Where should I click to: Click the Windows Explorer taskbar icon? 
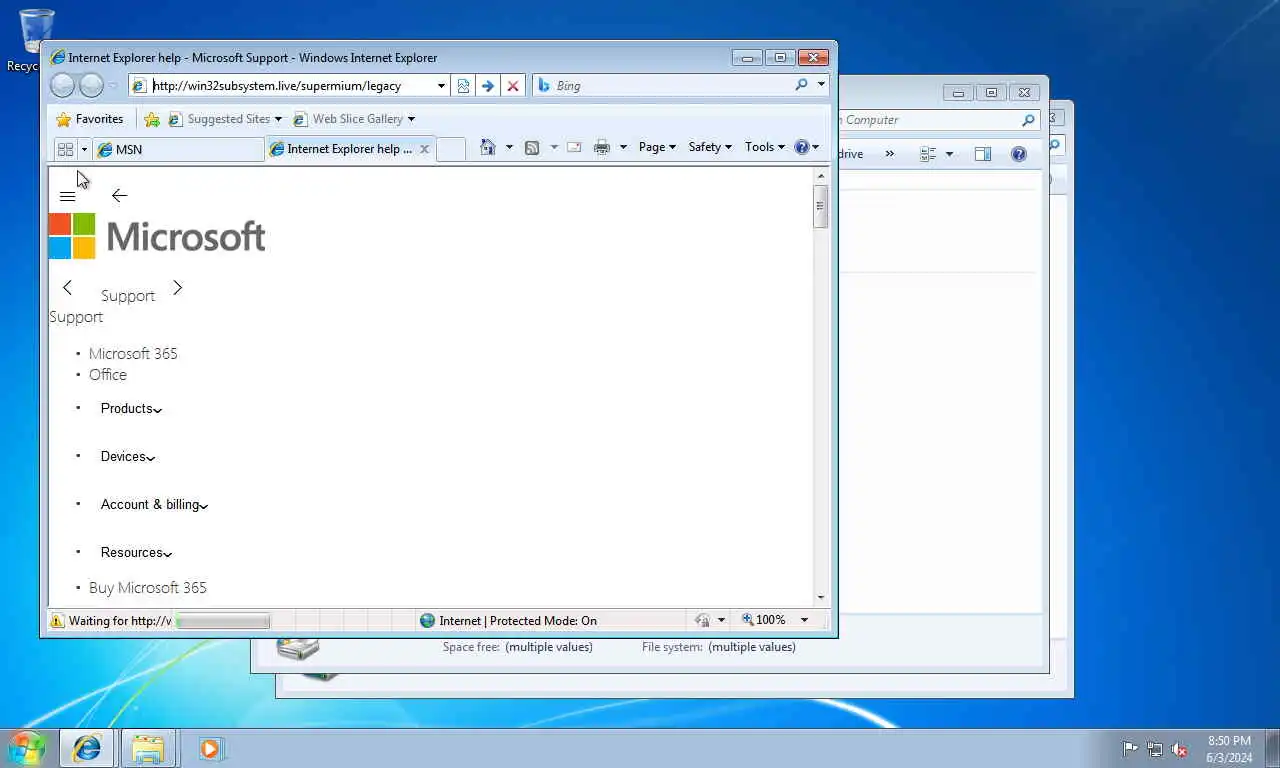[148, 748]
